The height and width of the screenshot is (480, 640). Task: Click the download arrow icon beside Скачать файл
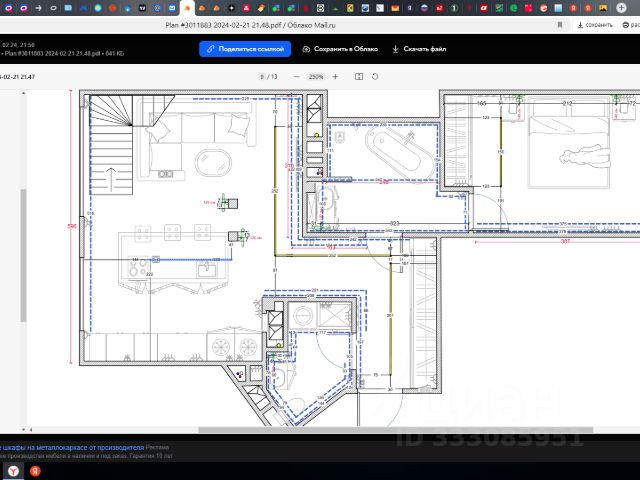pos(395,49)
